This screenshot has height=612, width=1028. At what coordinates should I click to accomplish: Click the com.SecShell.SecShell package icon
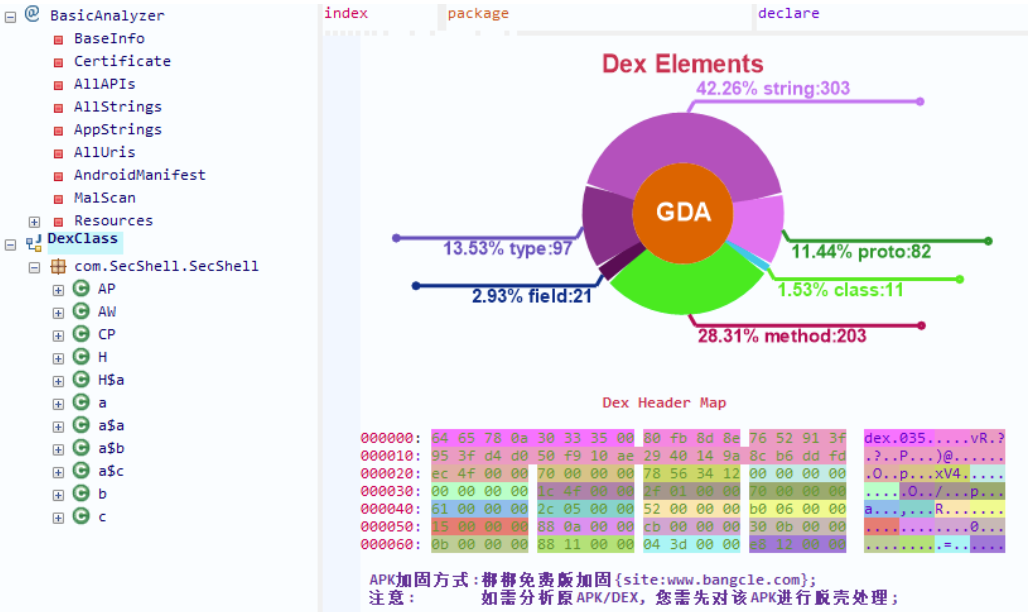coord(58,266)
